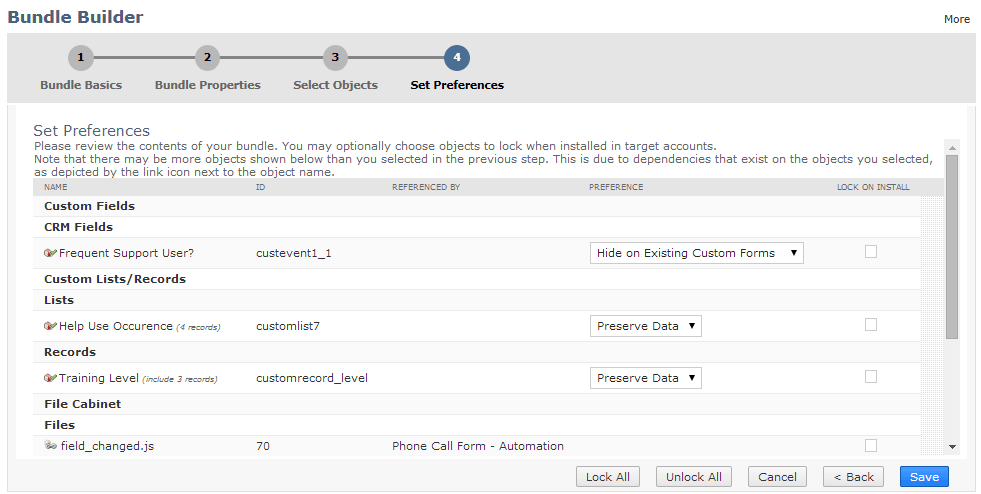The image size is (981, 494).
Task: Click the step 4 circle
Action: coord(457,58)
